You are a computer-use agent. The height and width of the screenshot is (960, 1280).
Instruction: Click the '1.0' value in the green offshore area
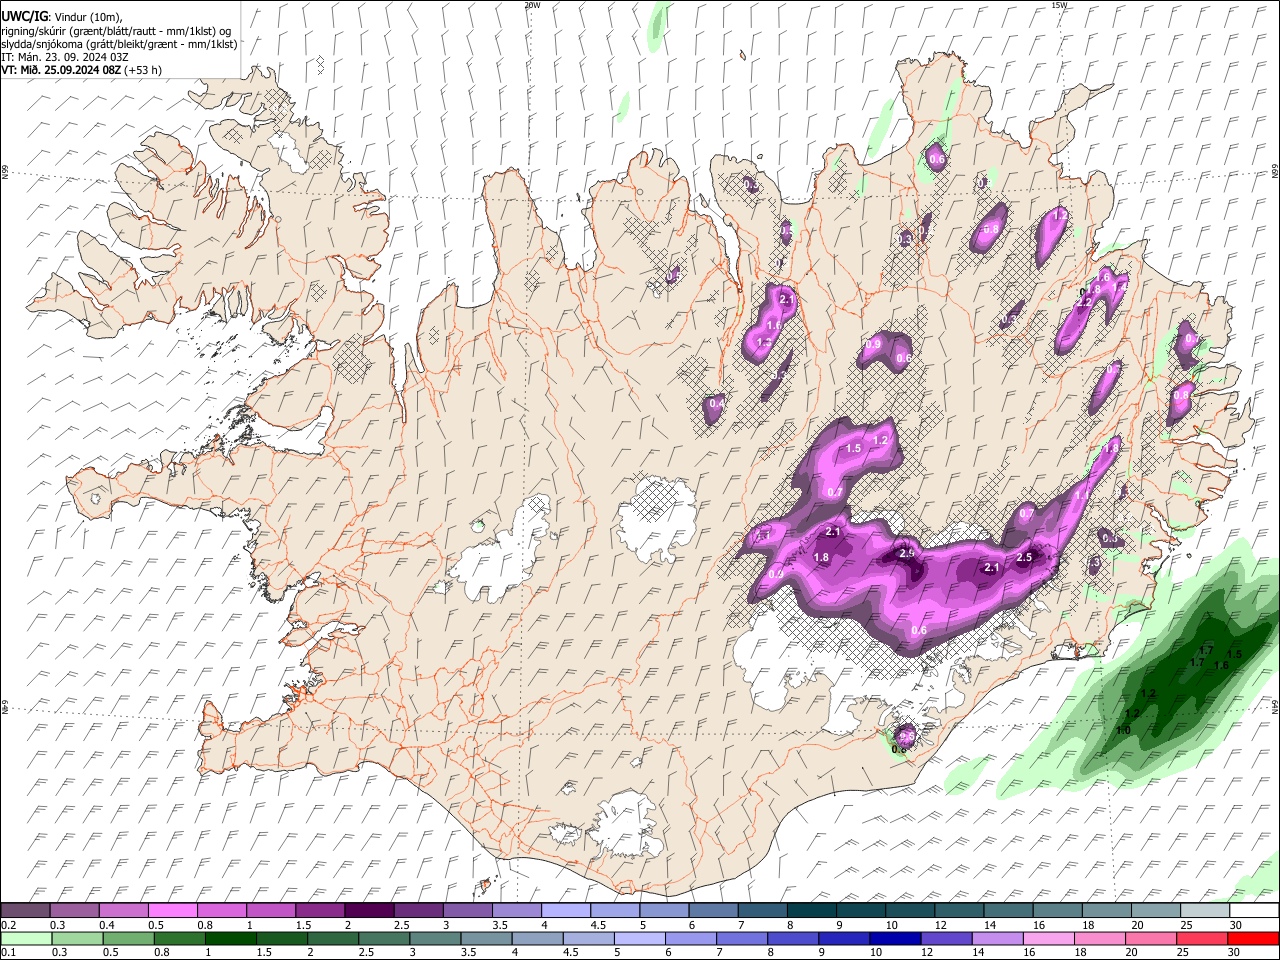click(1123, 730)
